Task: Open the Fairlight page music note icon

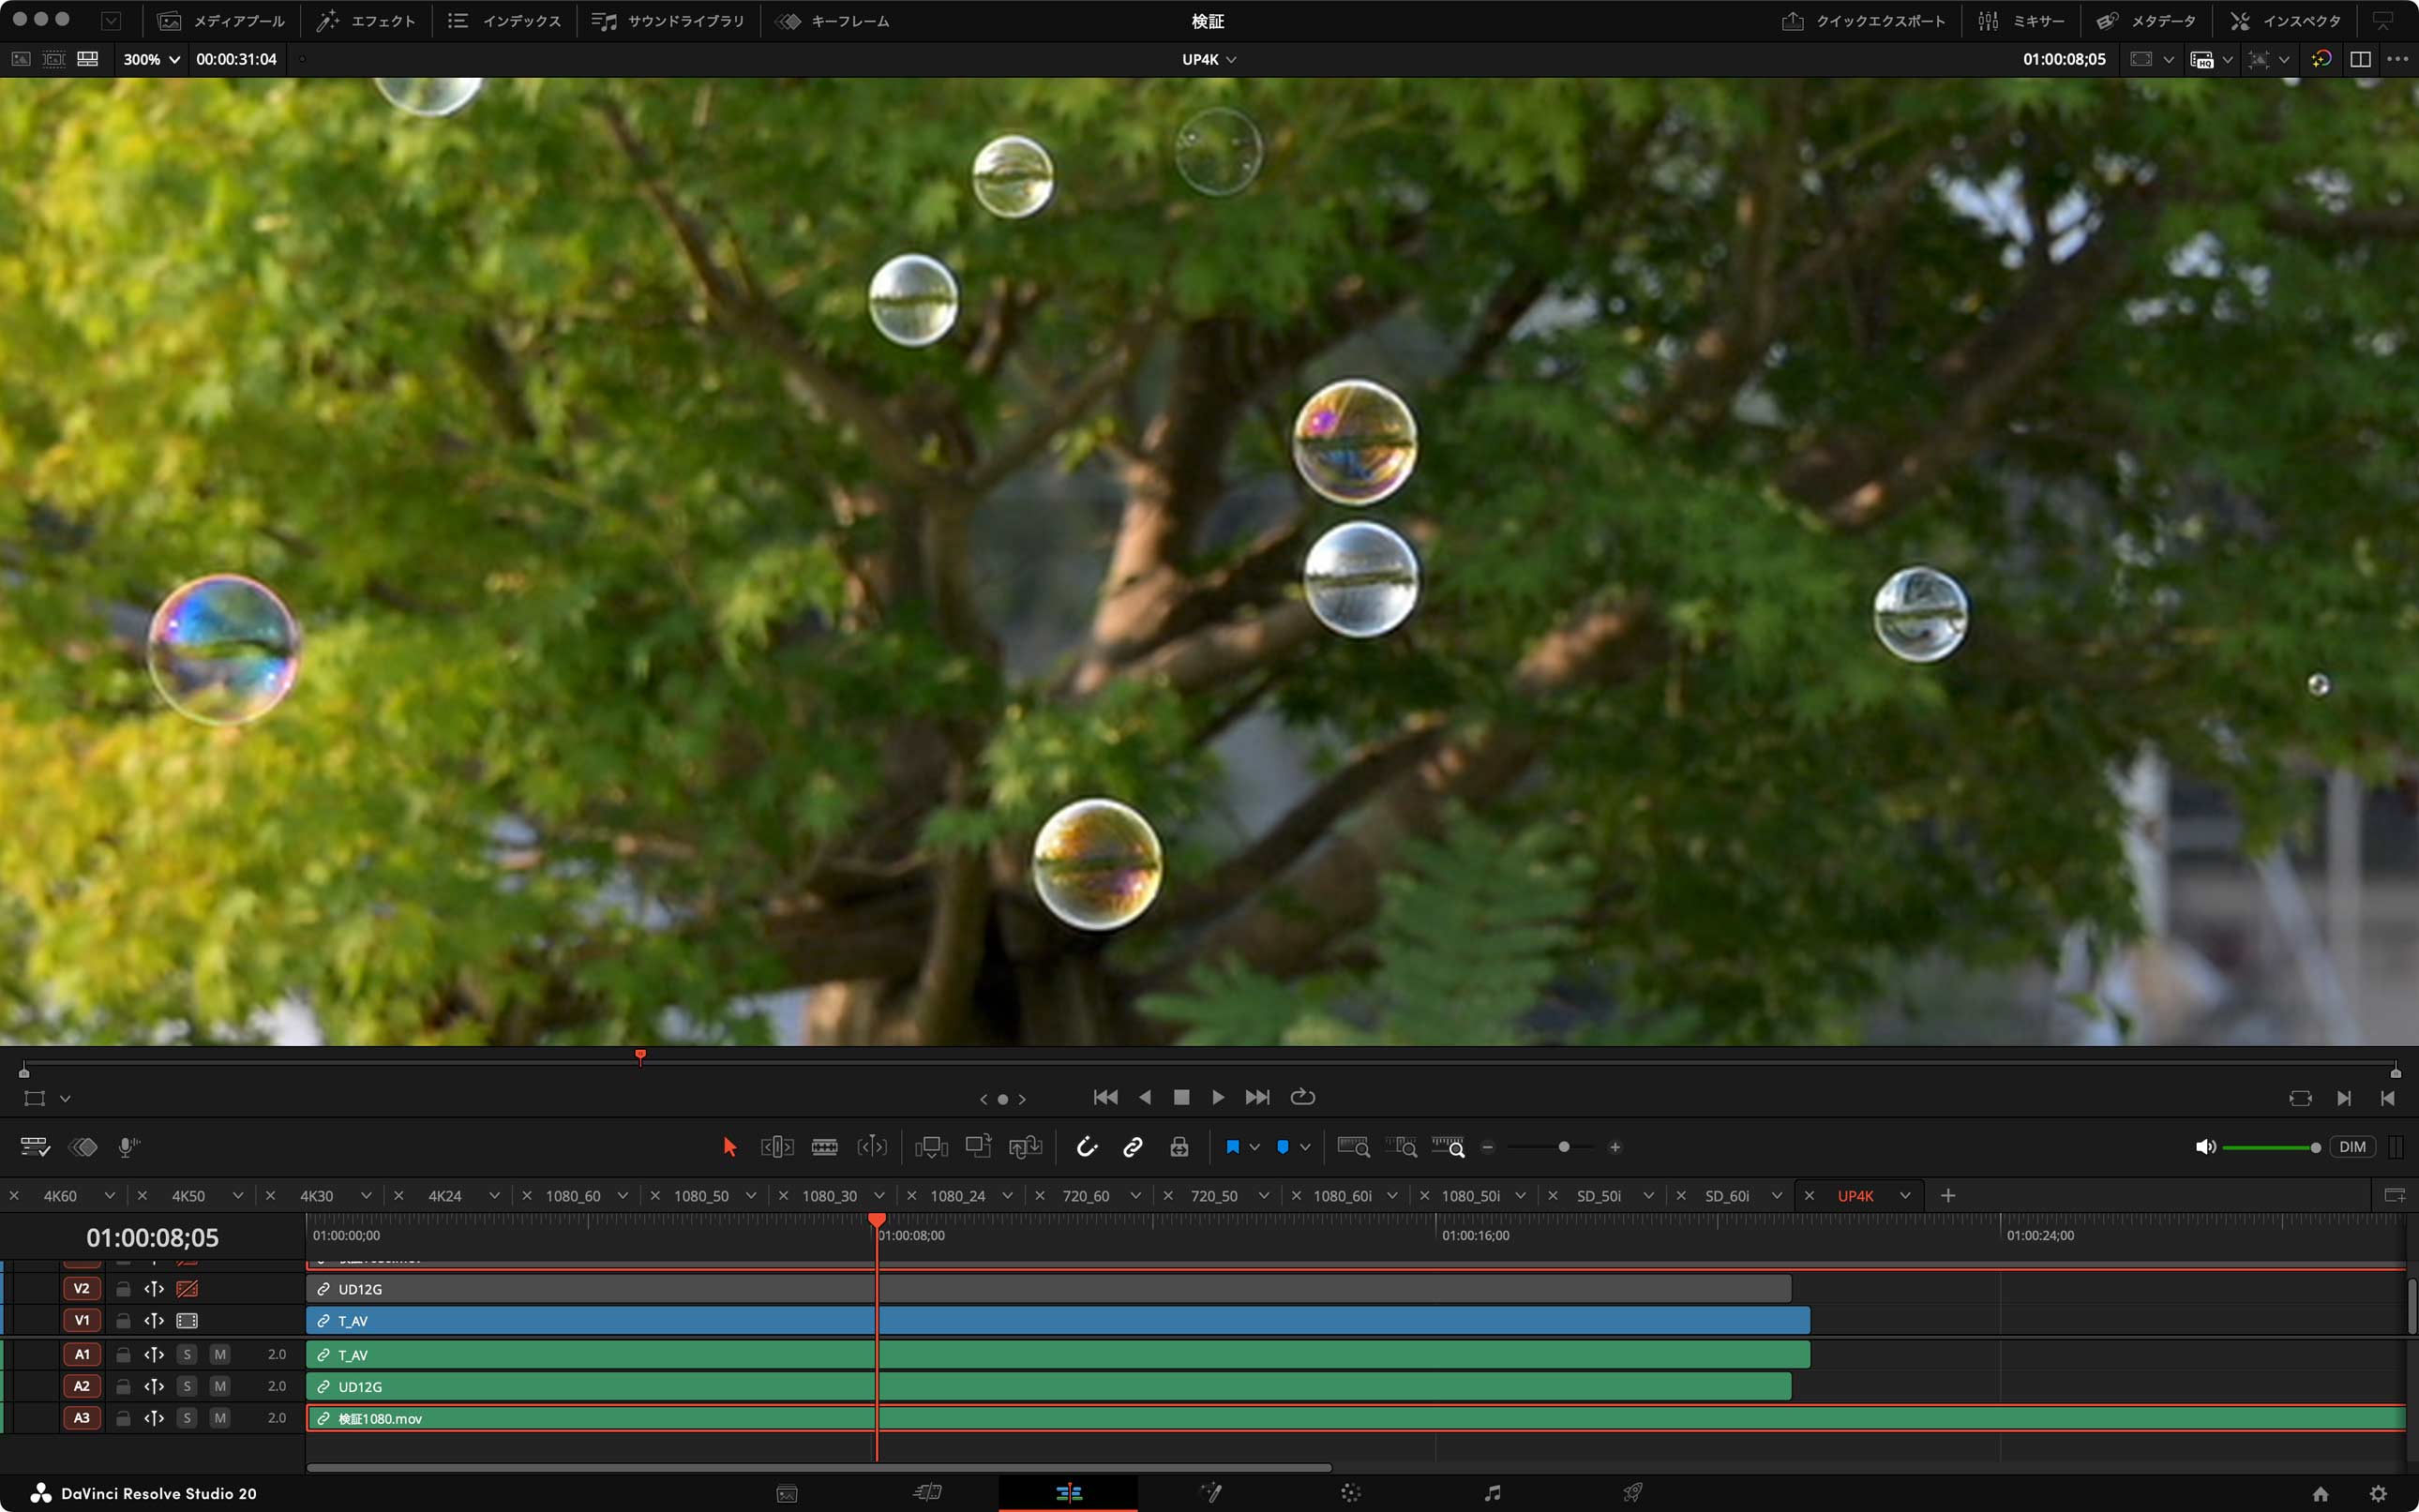Action: pyautogui.click(x=1492, y=1493)
